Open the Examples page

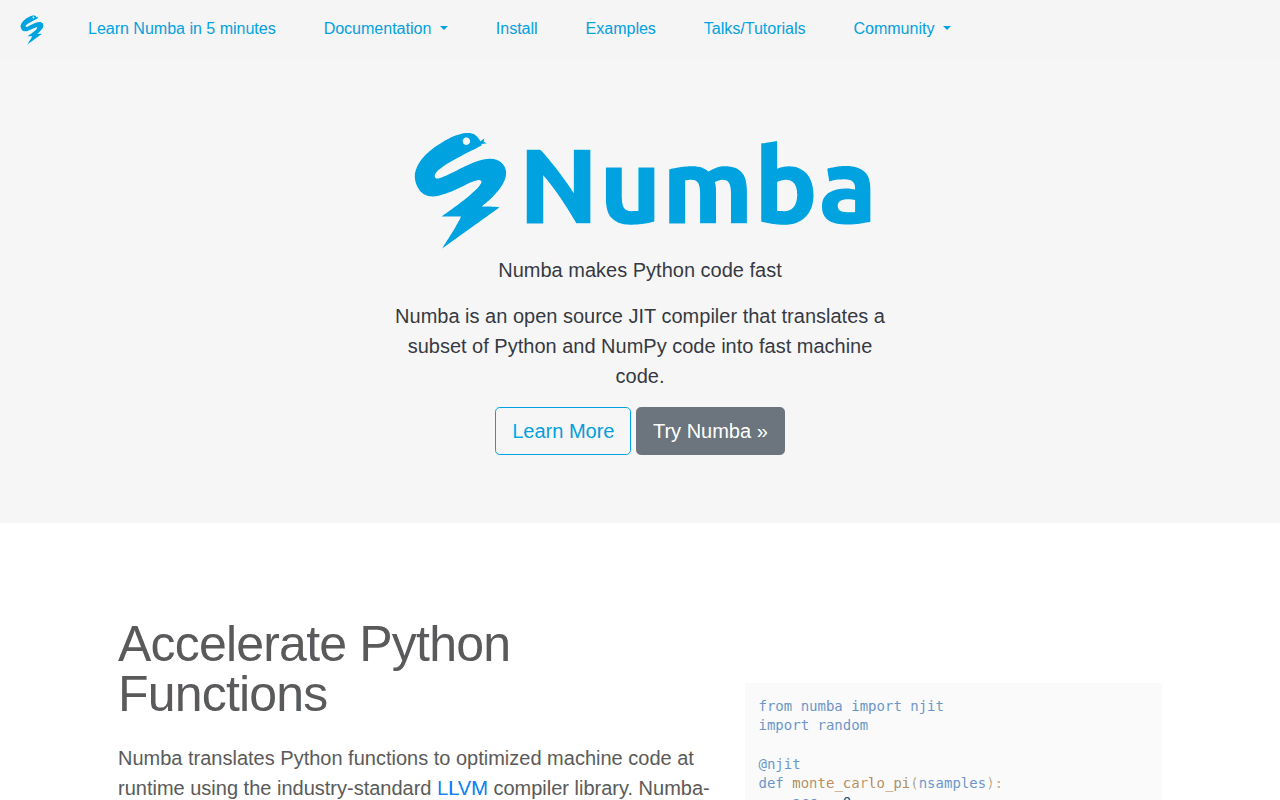621,29
